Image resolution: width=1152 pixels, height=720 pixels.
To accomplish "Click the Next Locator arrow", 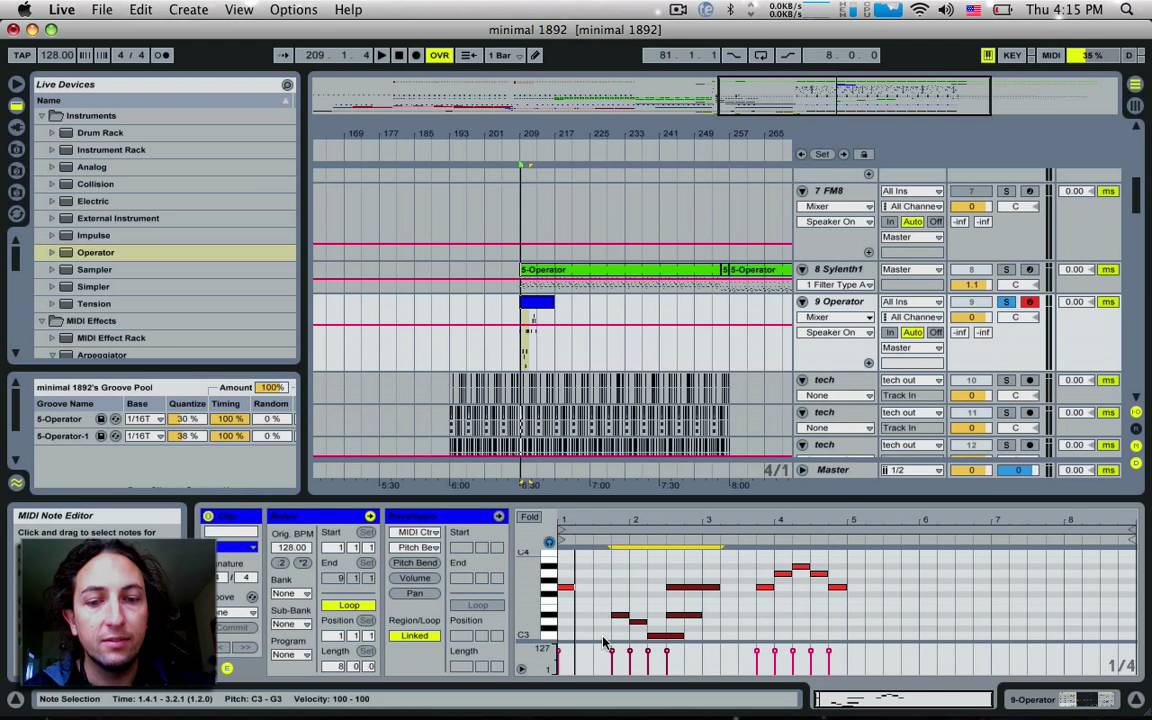I will [843, 154].
